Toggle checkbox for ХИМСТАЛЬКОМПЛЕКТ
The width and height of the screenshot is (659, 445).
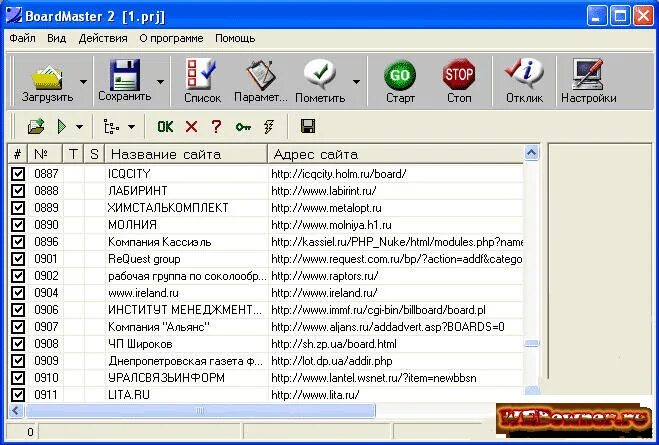(18, 208)
